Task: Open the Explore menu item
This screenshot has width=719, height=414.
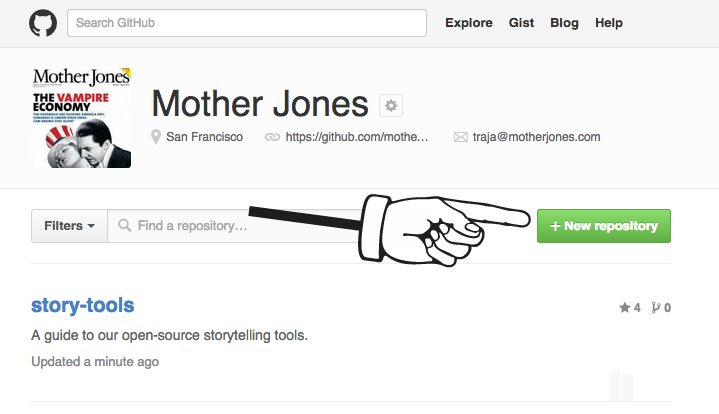Action: tap(469, 23)
